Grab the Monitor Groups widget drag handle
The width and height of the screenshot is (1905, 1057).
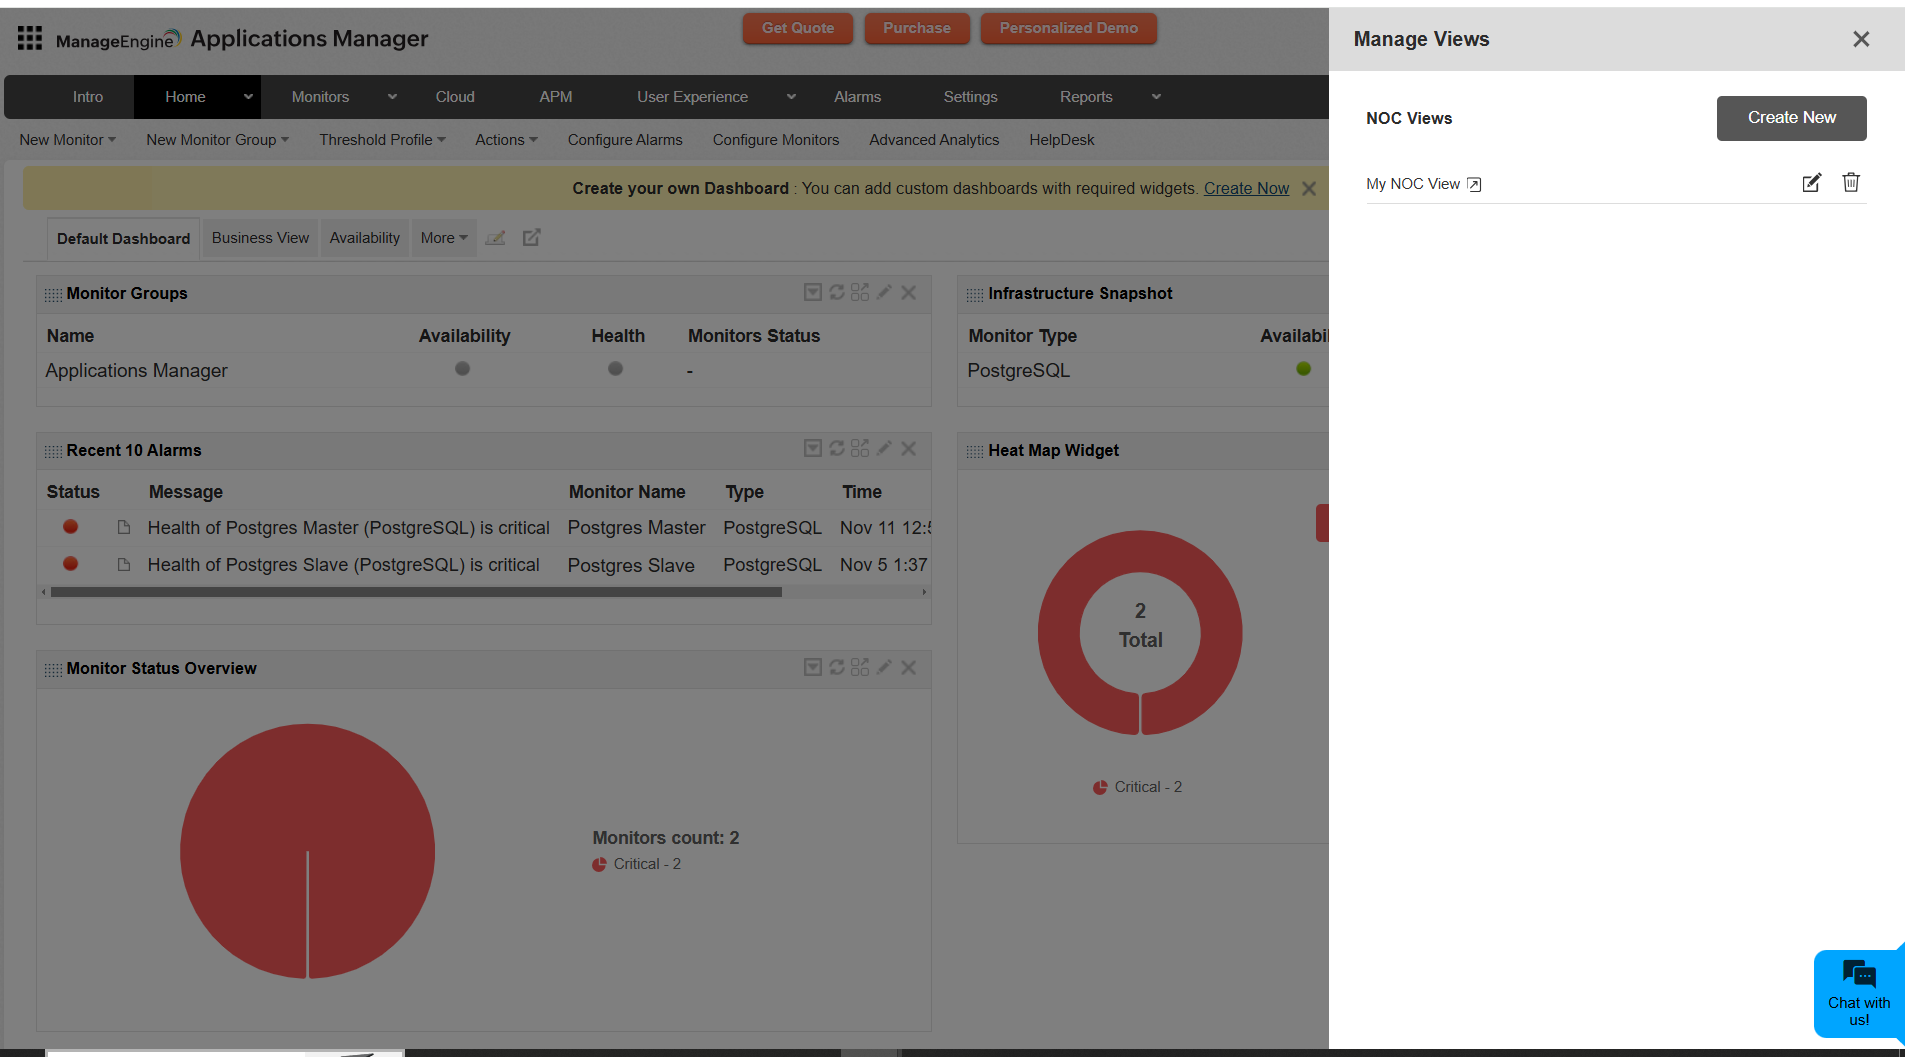click(x=53, y=295)
